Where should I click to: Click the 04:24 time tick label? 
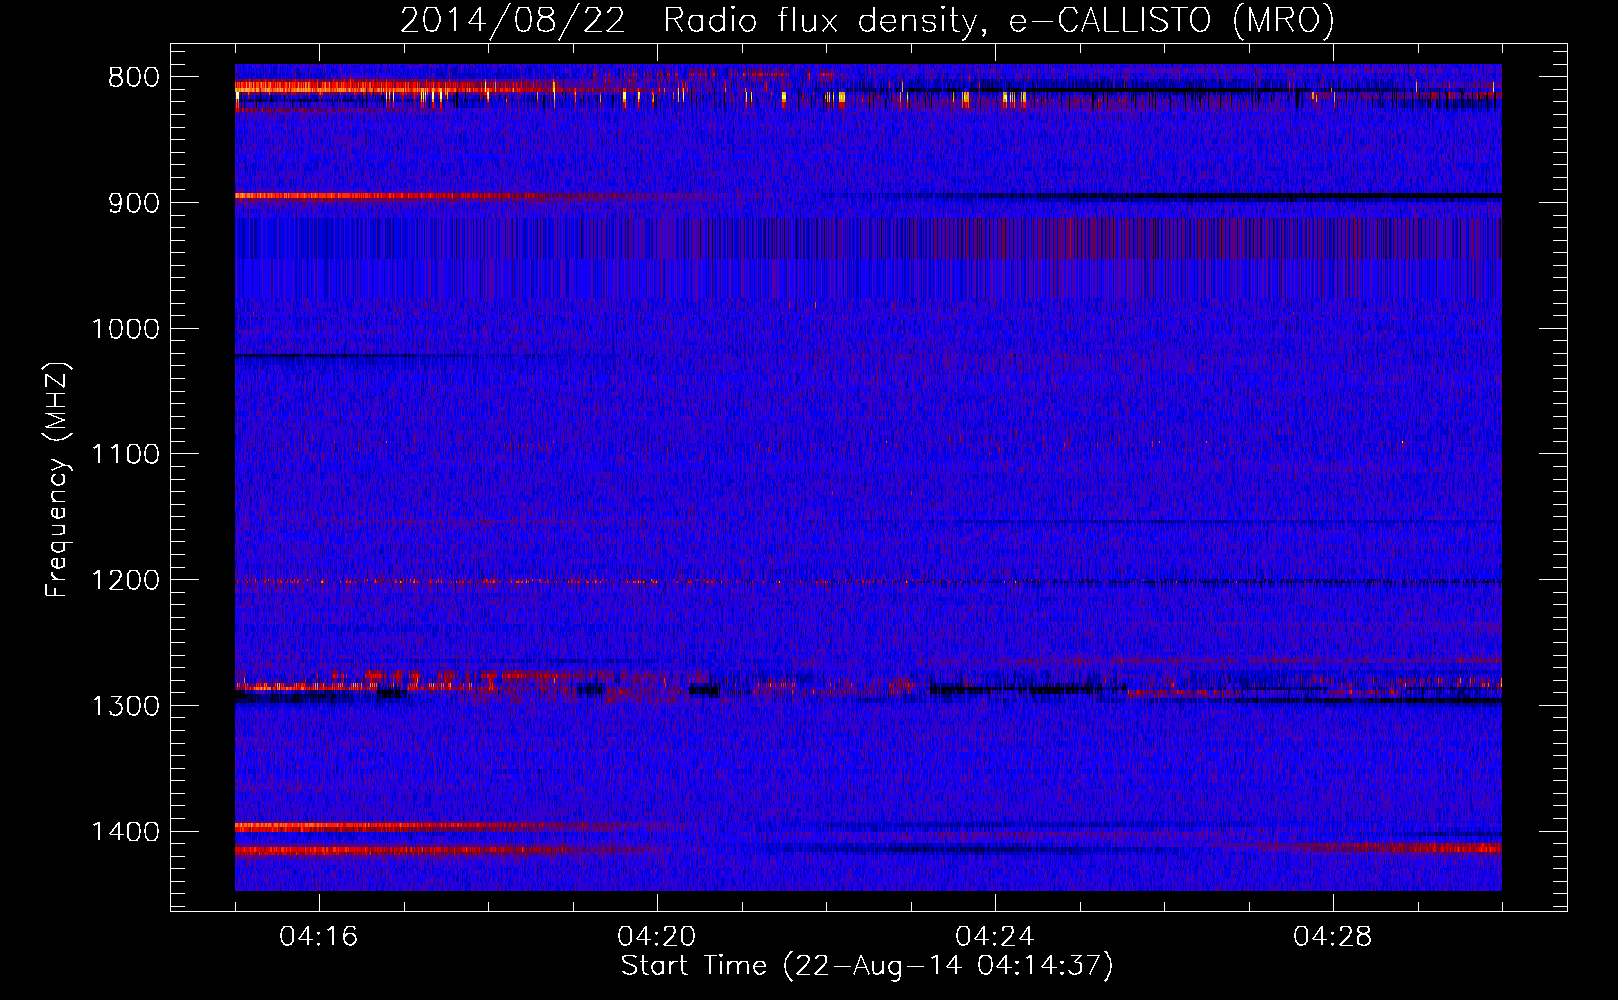(994, 937)
